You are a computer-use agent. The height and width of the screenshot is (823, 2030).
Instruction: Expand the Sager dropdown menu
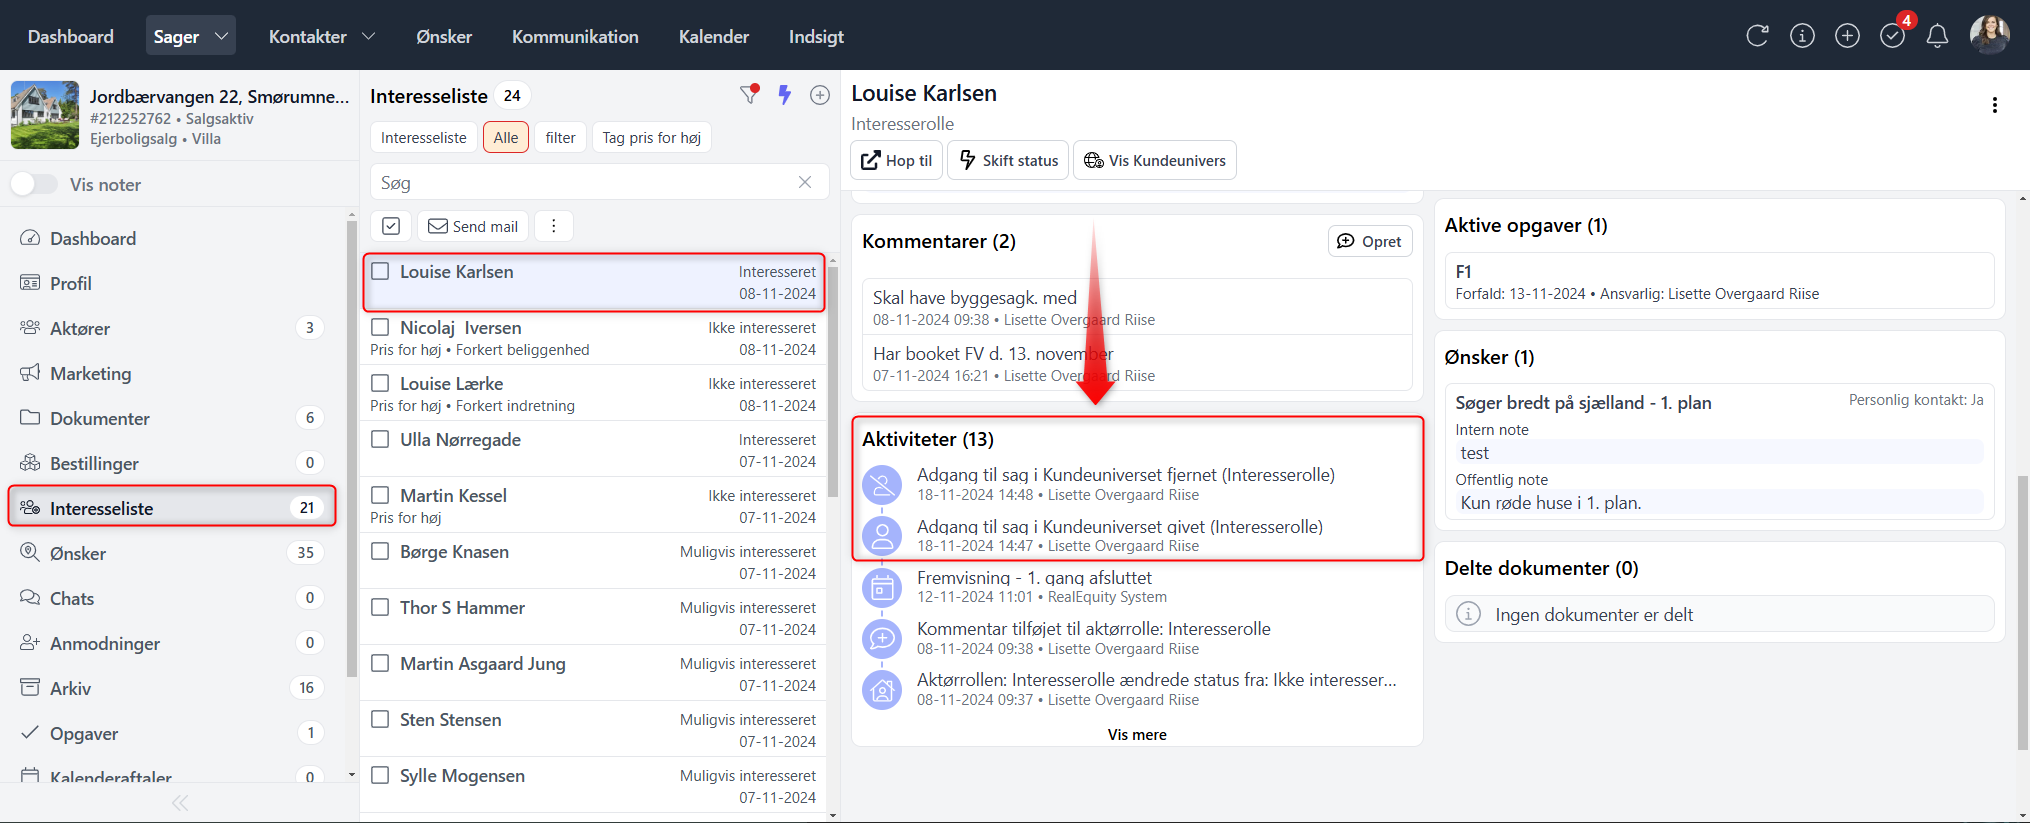[221, 36]
